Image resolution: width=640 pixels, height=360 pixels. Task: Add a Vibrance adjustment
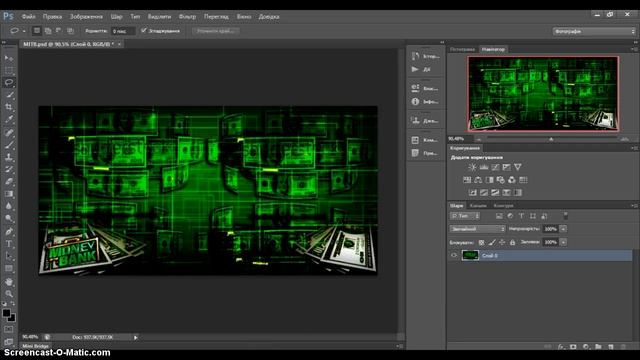[518, 167]
